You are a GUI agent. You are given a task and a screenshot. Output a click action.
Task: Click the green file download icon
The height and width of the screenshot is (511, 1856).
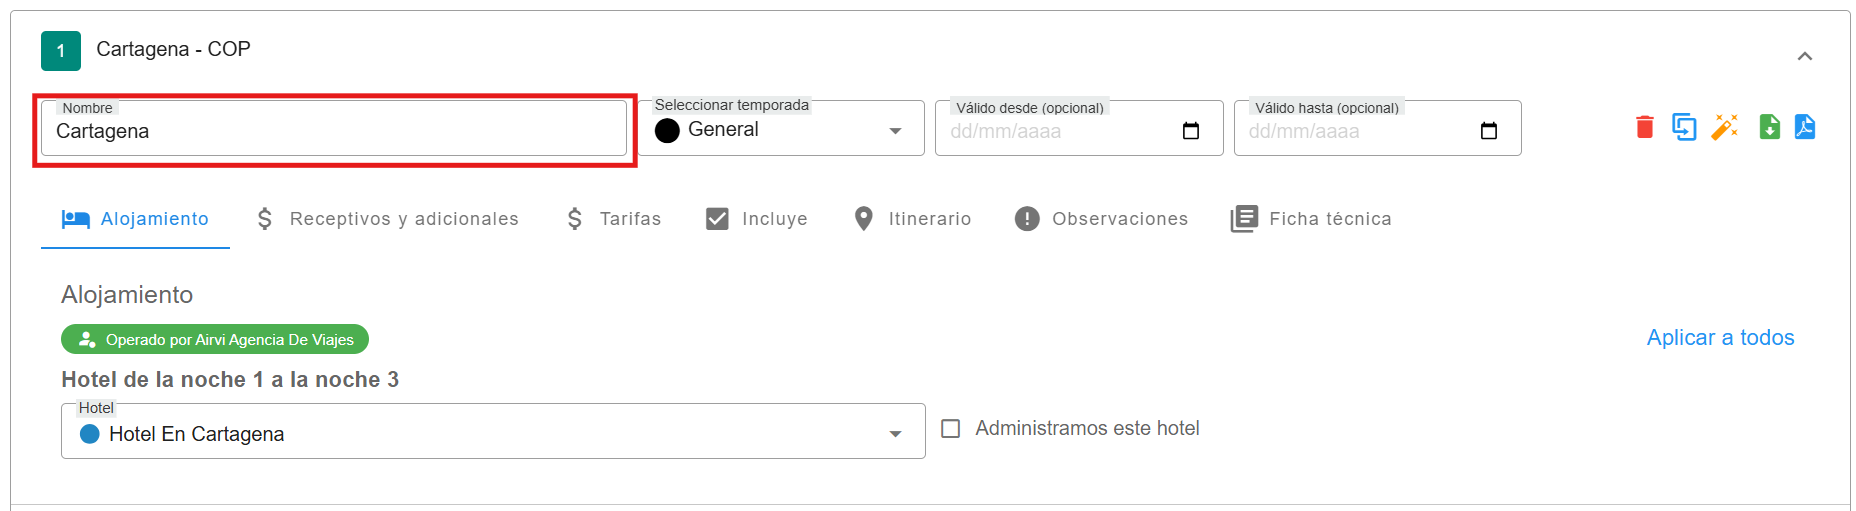(x=1769, y=127)
